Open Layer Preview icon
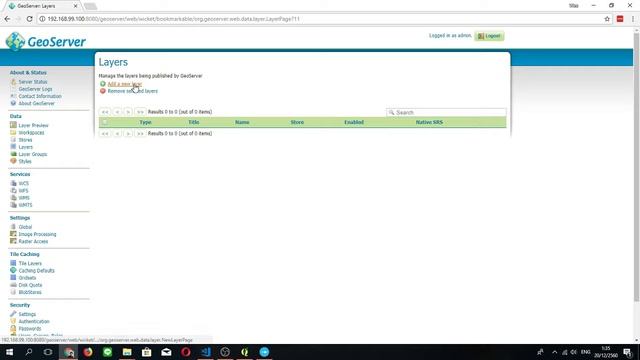640x360 pixels. 13,125
